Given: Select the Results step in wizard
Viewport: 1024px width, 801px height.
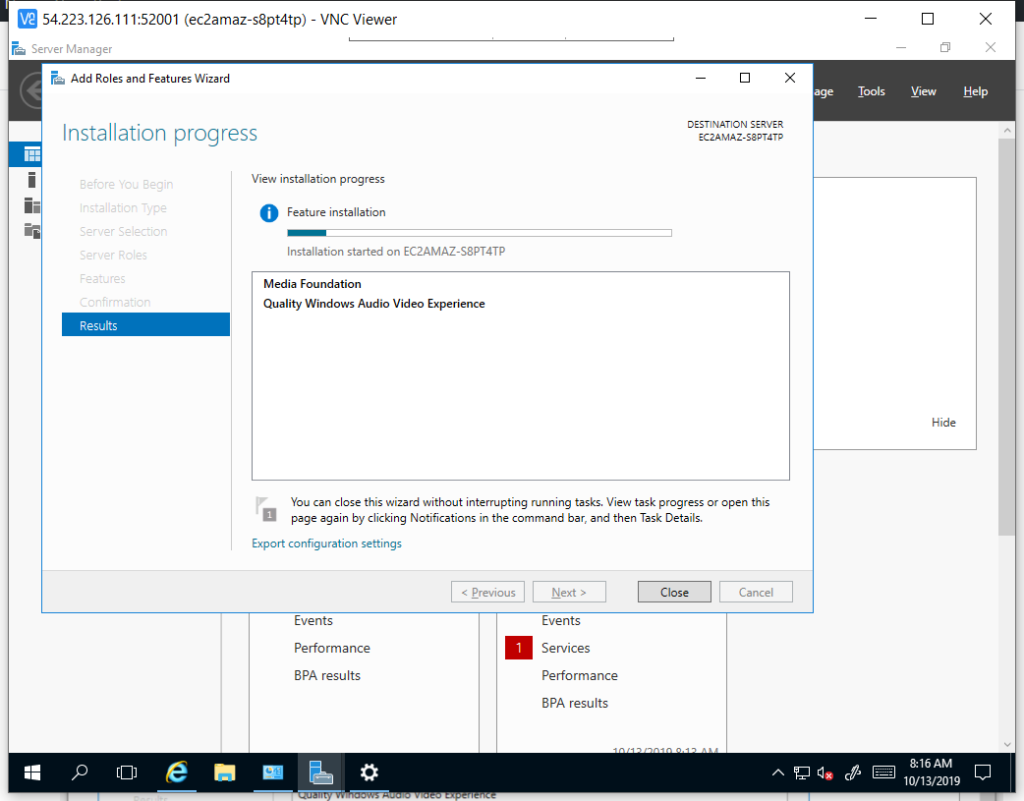Looking at the screenshot, I should pyautogui.click(x=146, y=325).
